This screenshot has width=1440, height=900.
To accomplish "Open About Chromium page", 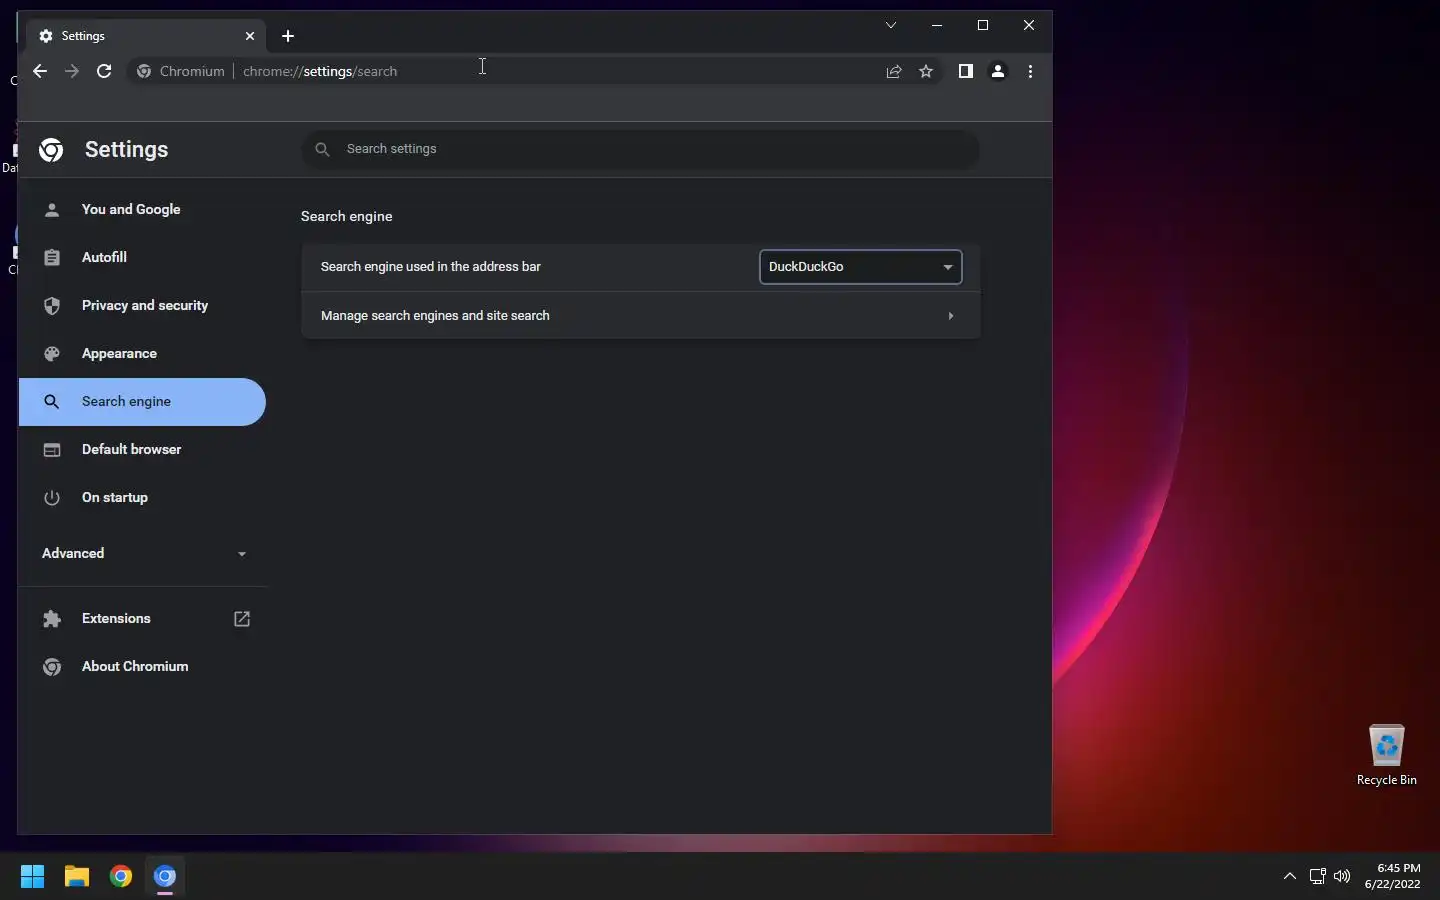I will tap(142, 666).
